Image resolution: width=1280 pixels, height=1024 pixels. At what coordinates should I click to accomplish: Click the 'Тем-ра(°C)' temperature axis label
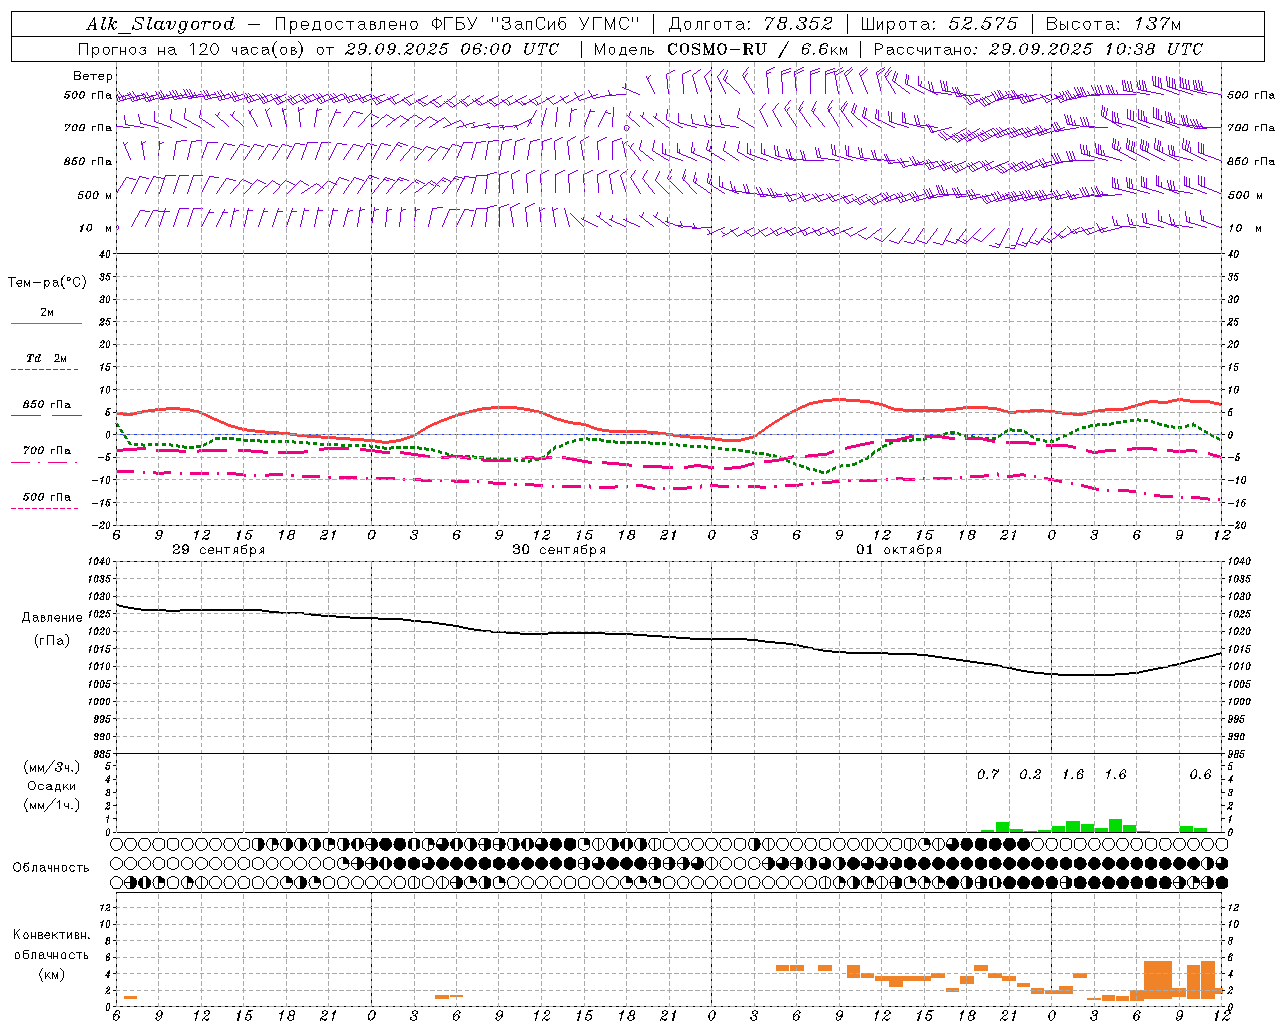tap(47, 283)
